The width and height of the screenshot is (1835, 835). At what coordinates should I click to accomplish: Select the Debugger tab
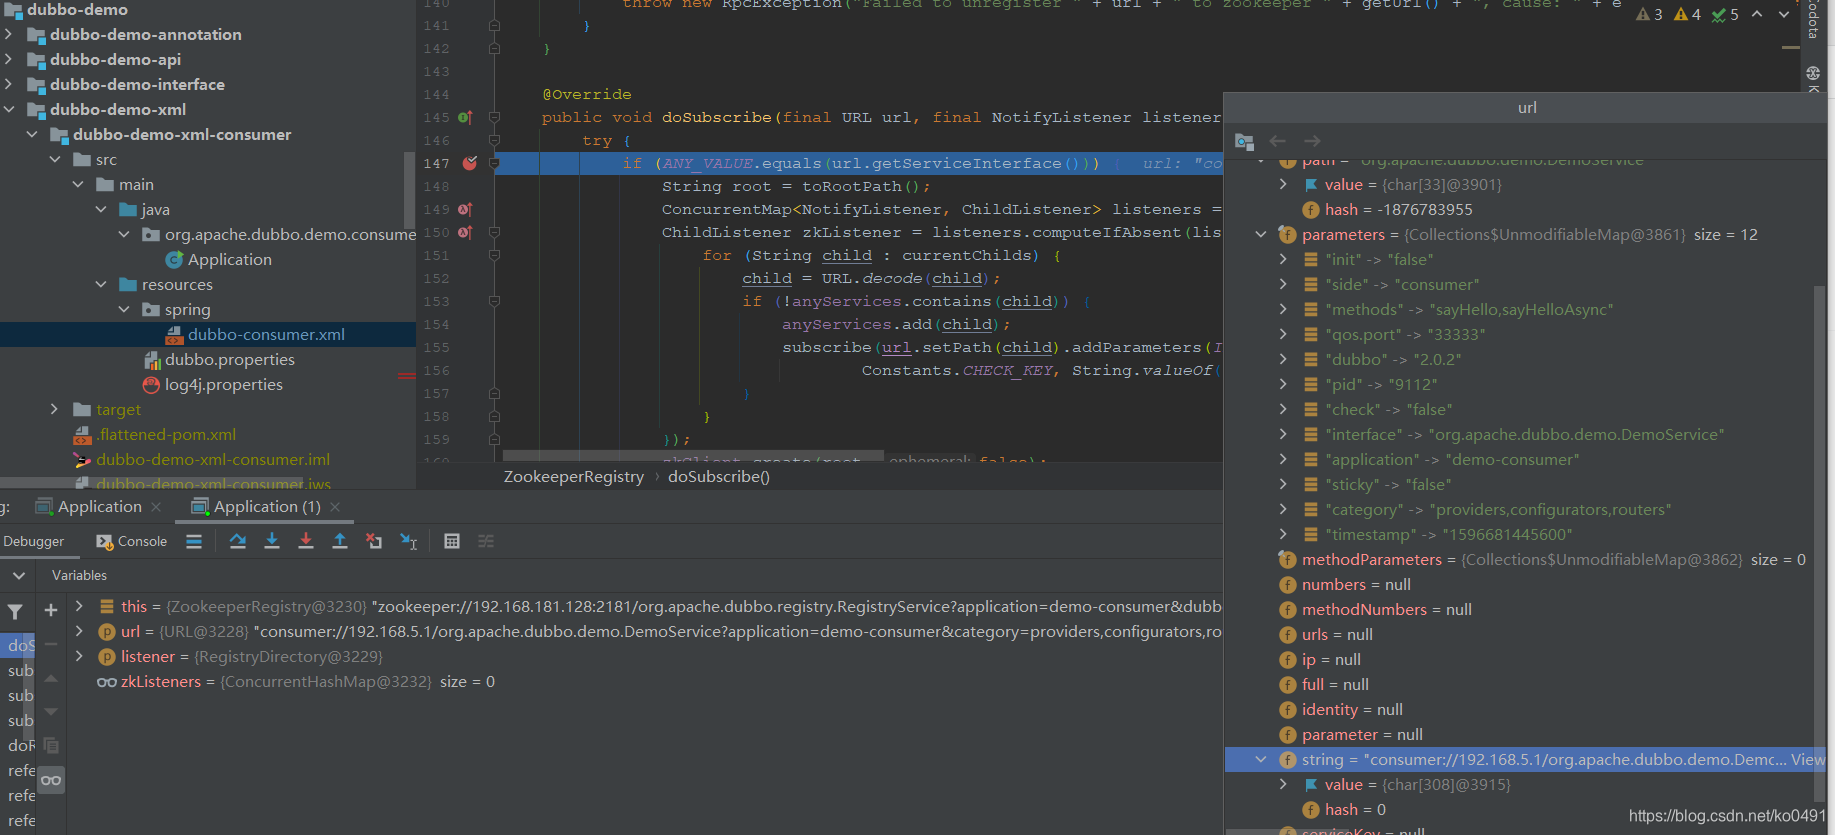coord(34,541)
